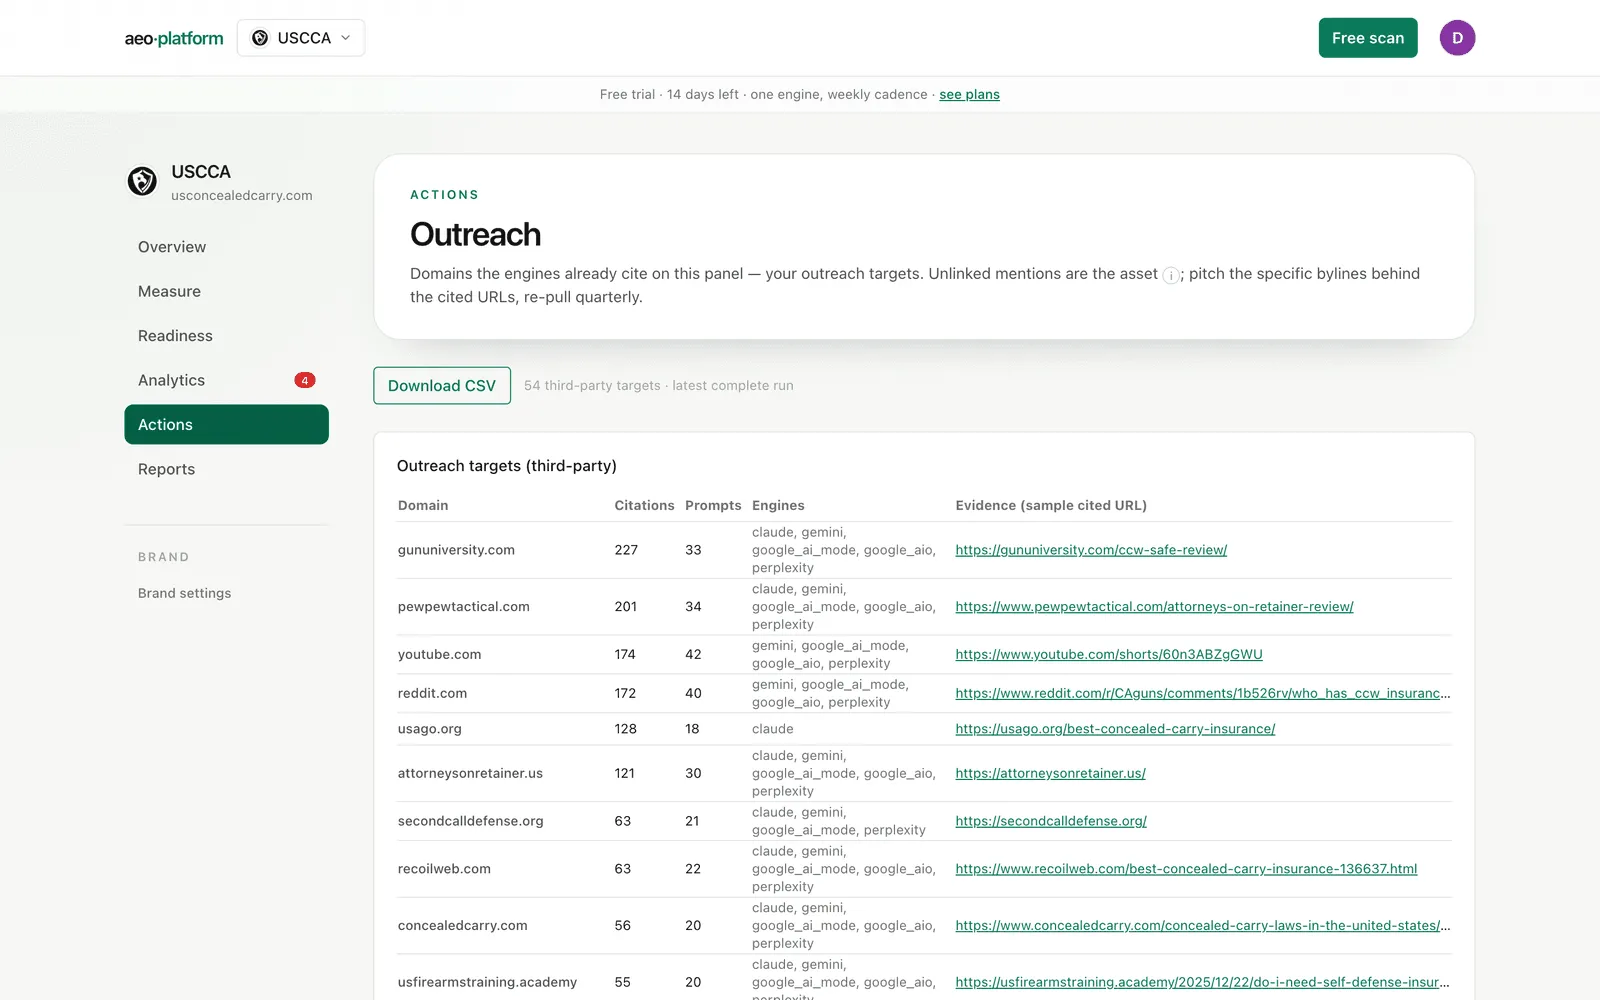Open the USCCA brand selector dropdown

pos(301,38)
